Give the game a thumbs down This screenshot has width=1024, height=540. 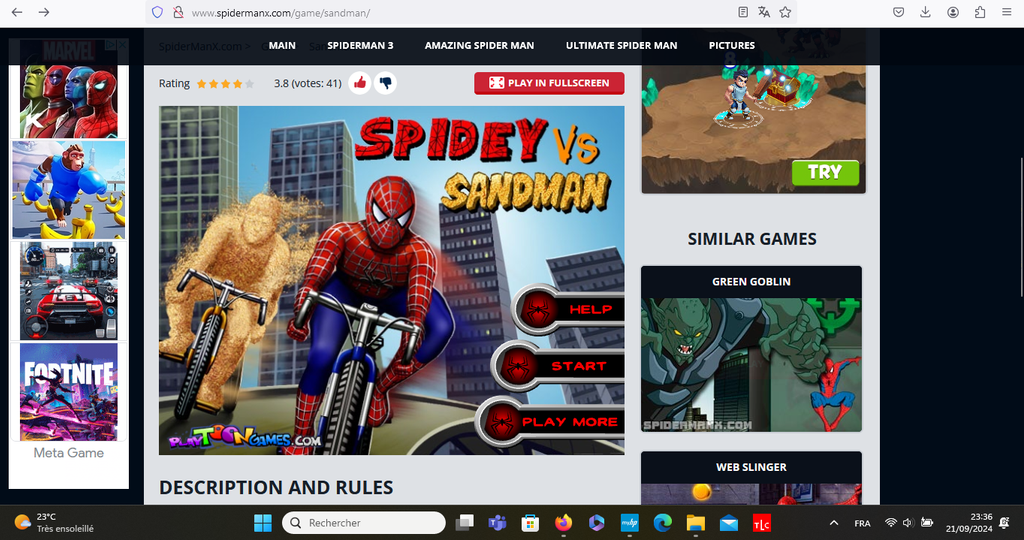(x=385, y=83)
